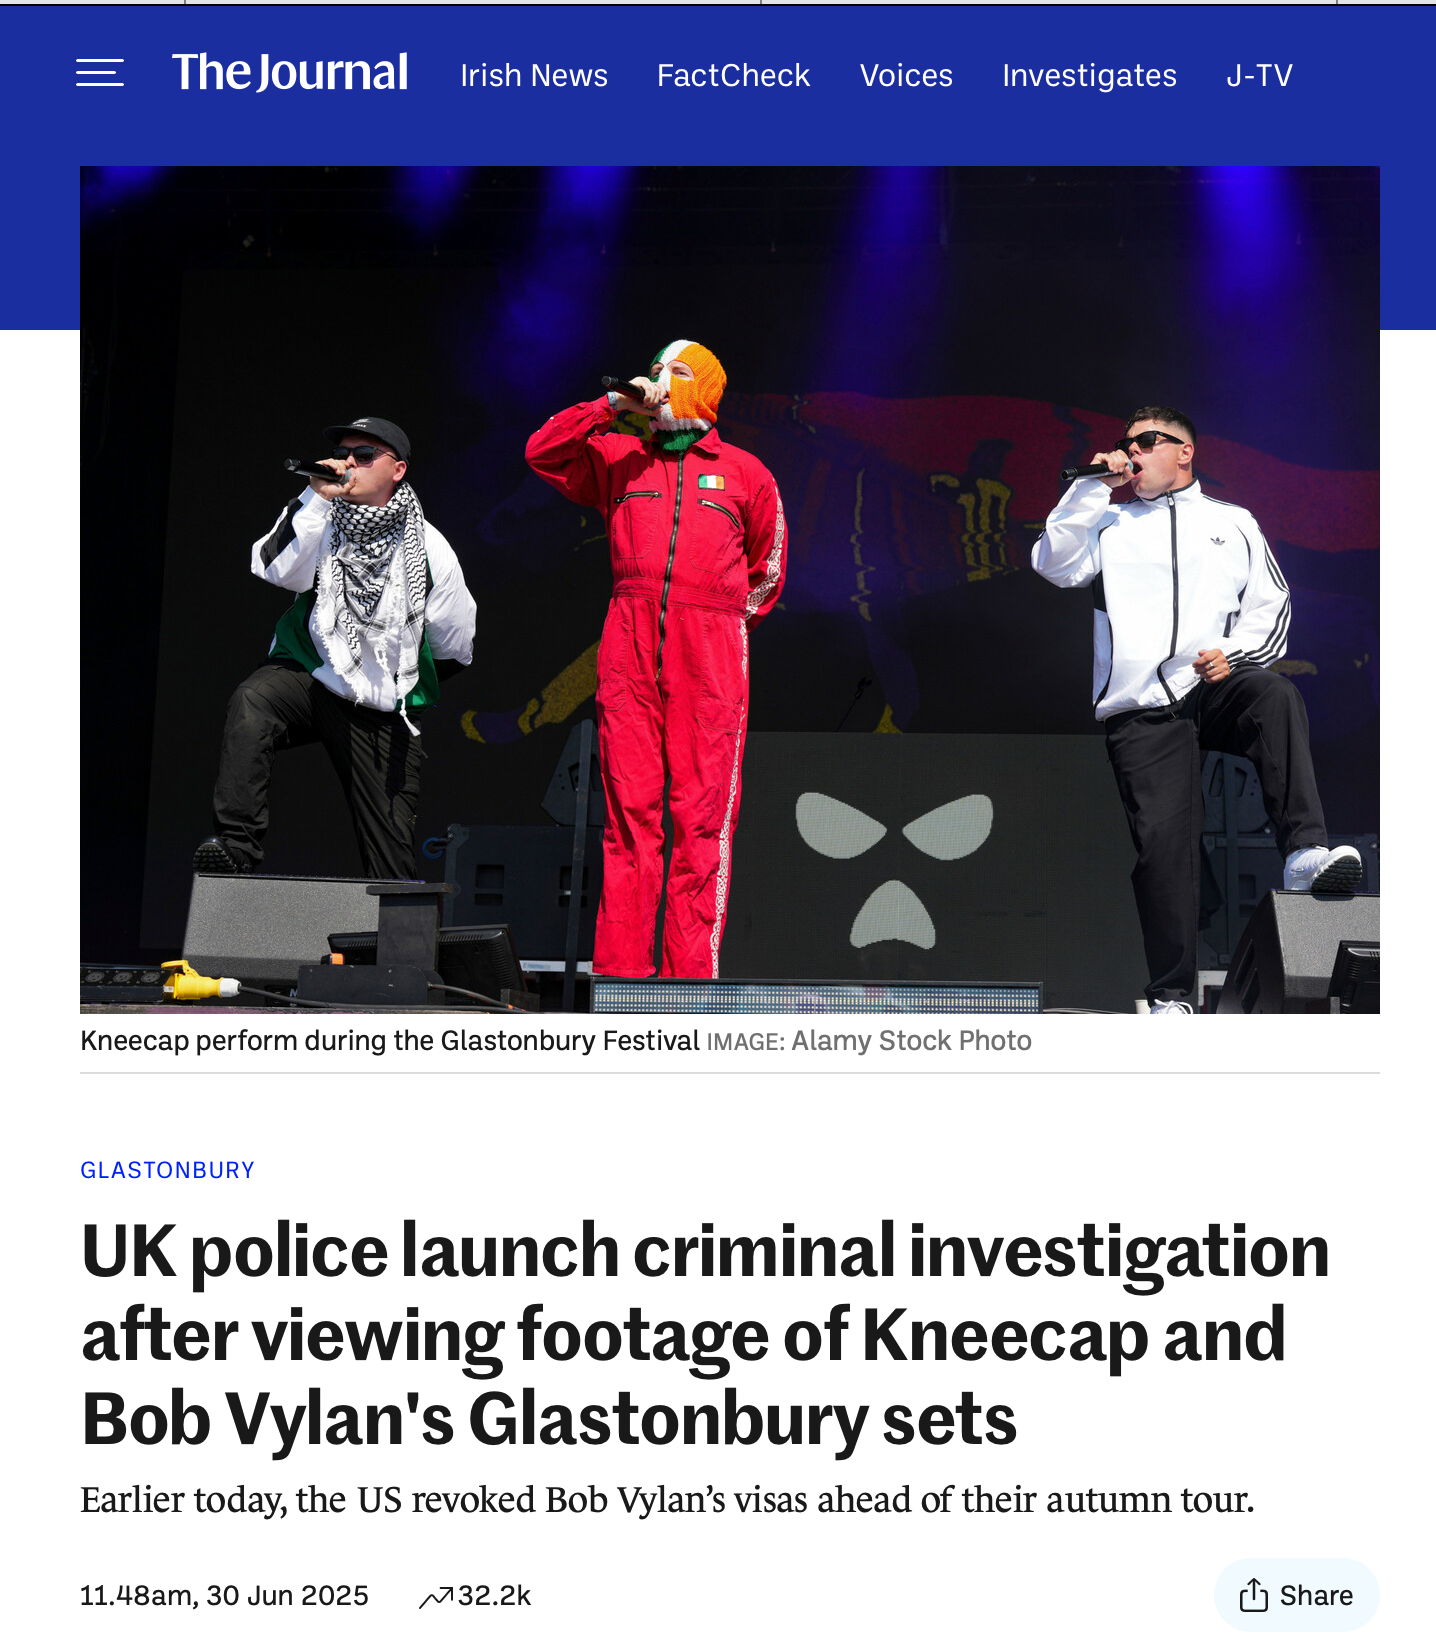Click the 32.2k view count
1436x1644 pixels.
pos(494,1595)
